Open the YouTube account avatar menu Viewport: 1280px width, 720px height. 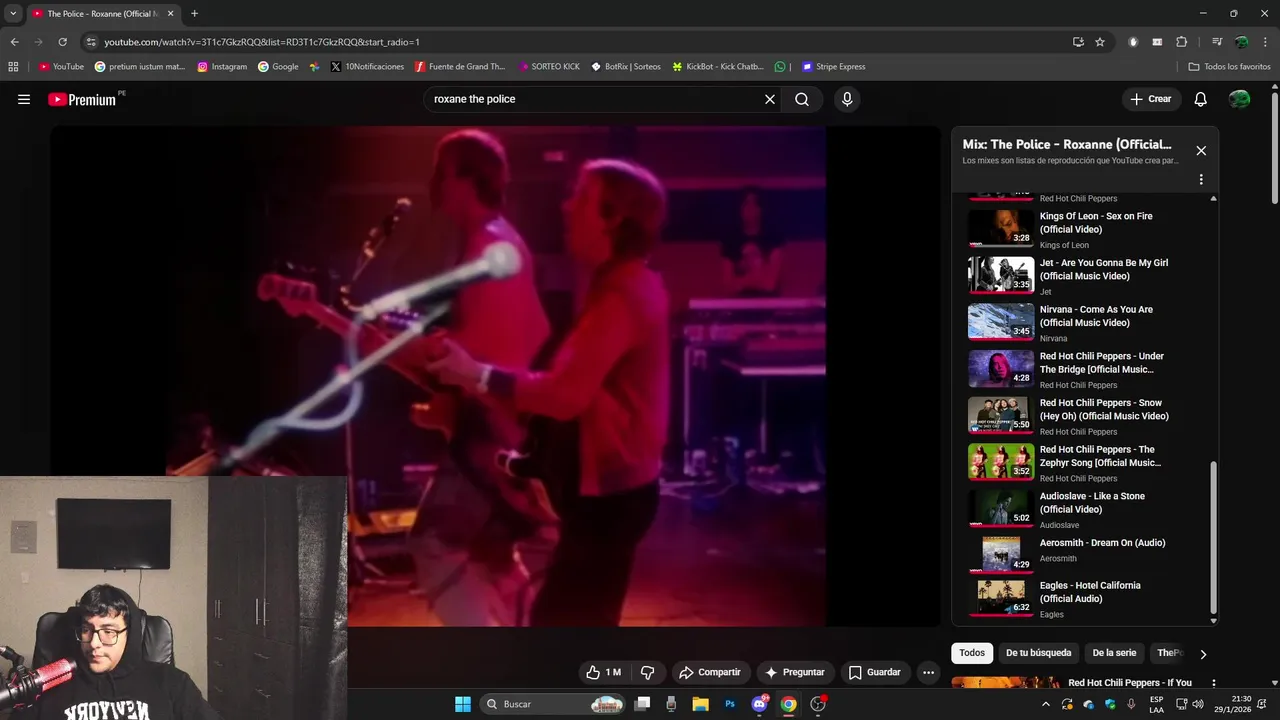pyautogui.click(x=1239, y=99)
